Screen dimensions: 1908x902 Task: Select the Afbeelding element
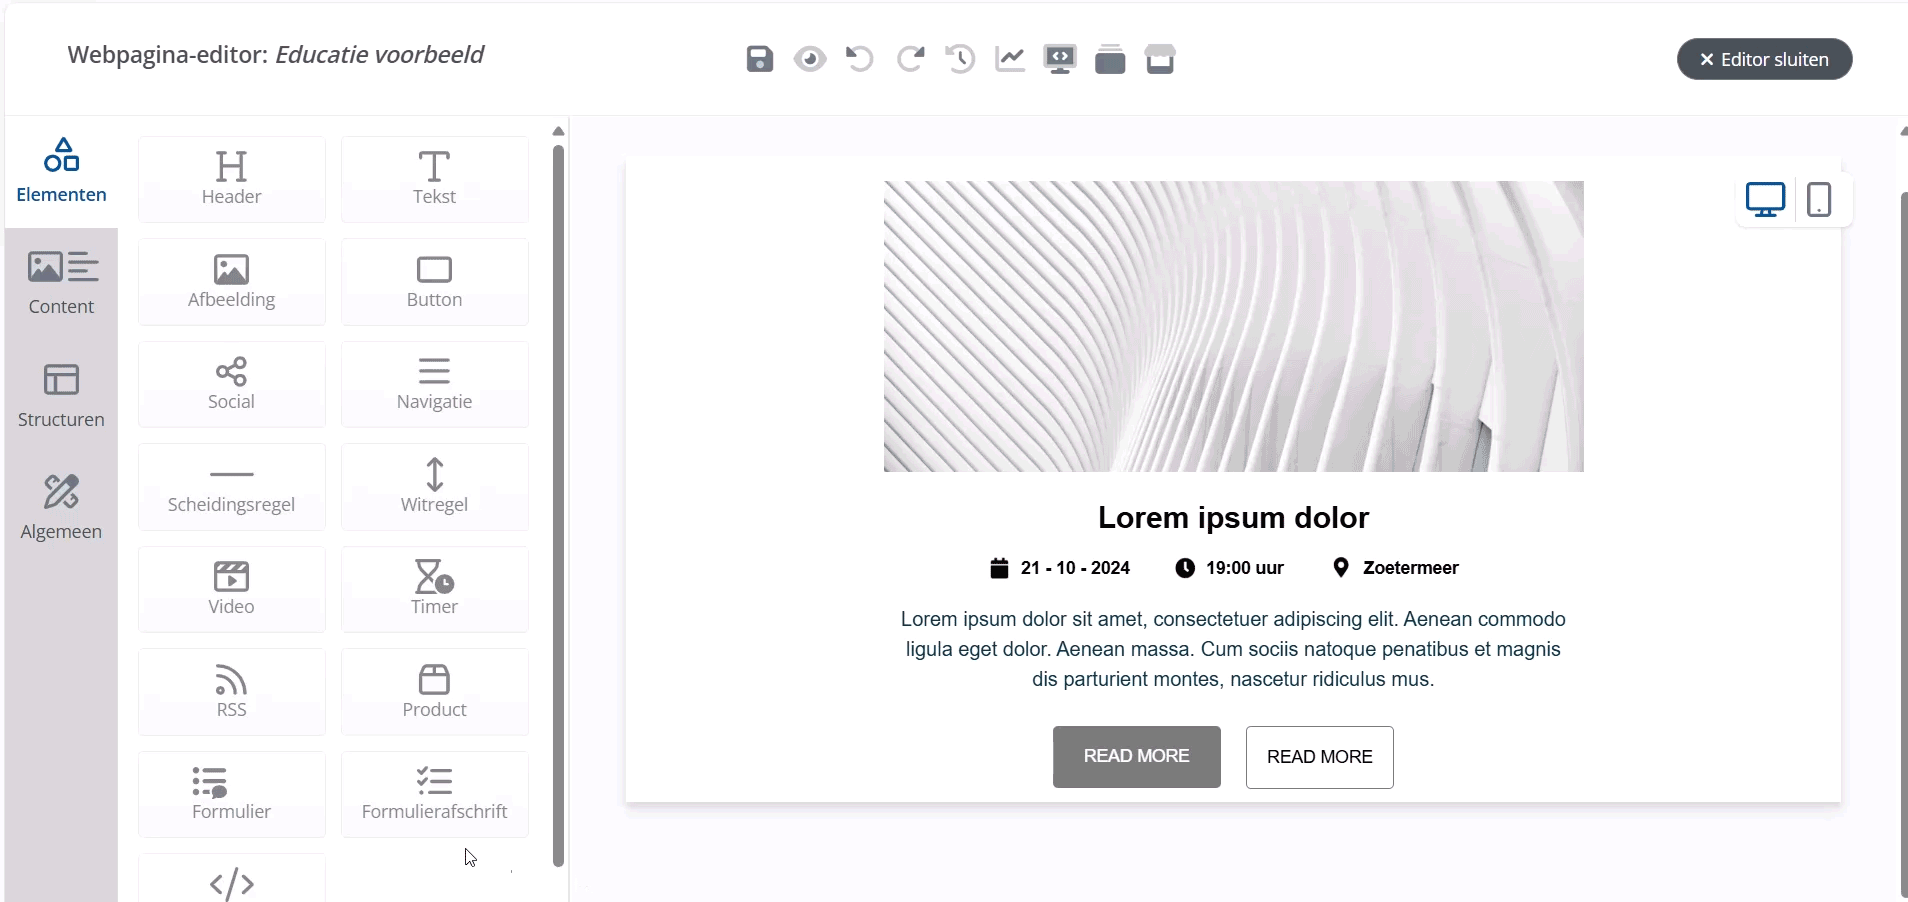(231, 282)
